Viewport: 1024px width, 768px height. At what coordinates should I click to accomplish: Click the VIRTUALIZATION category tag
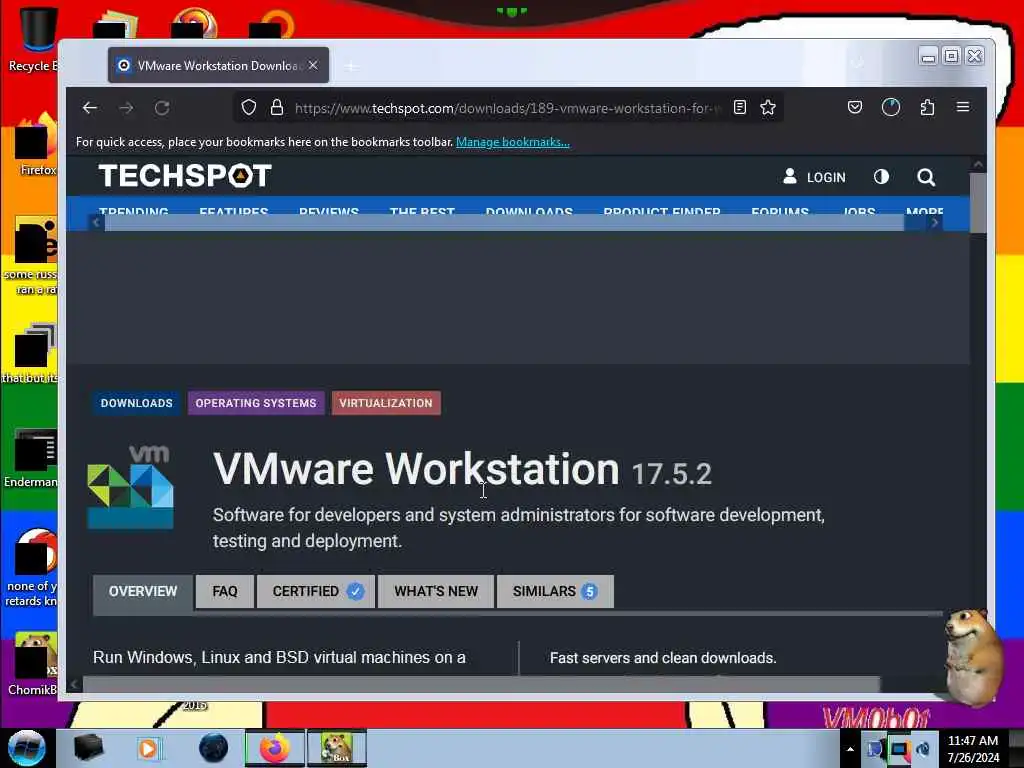[386, 403]
